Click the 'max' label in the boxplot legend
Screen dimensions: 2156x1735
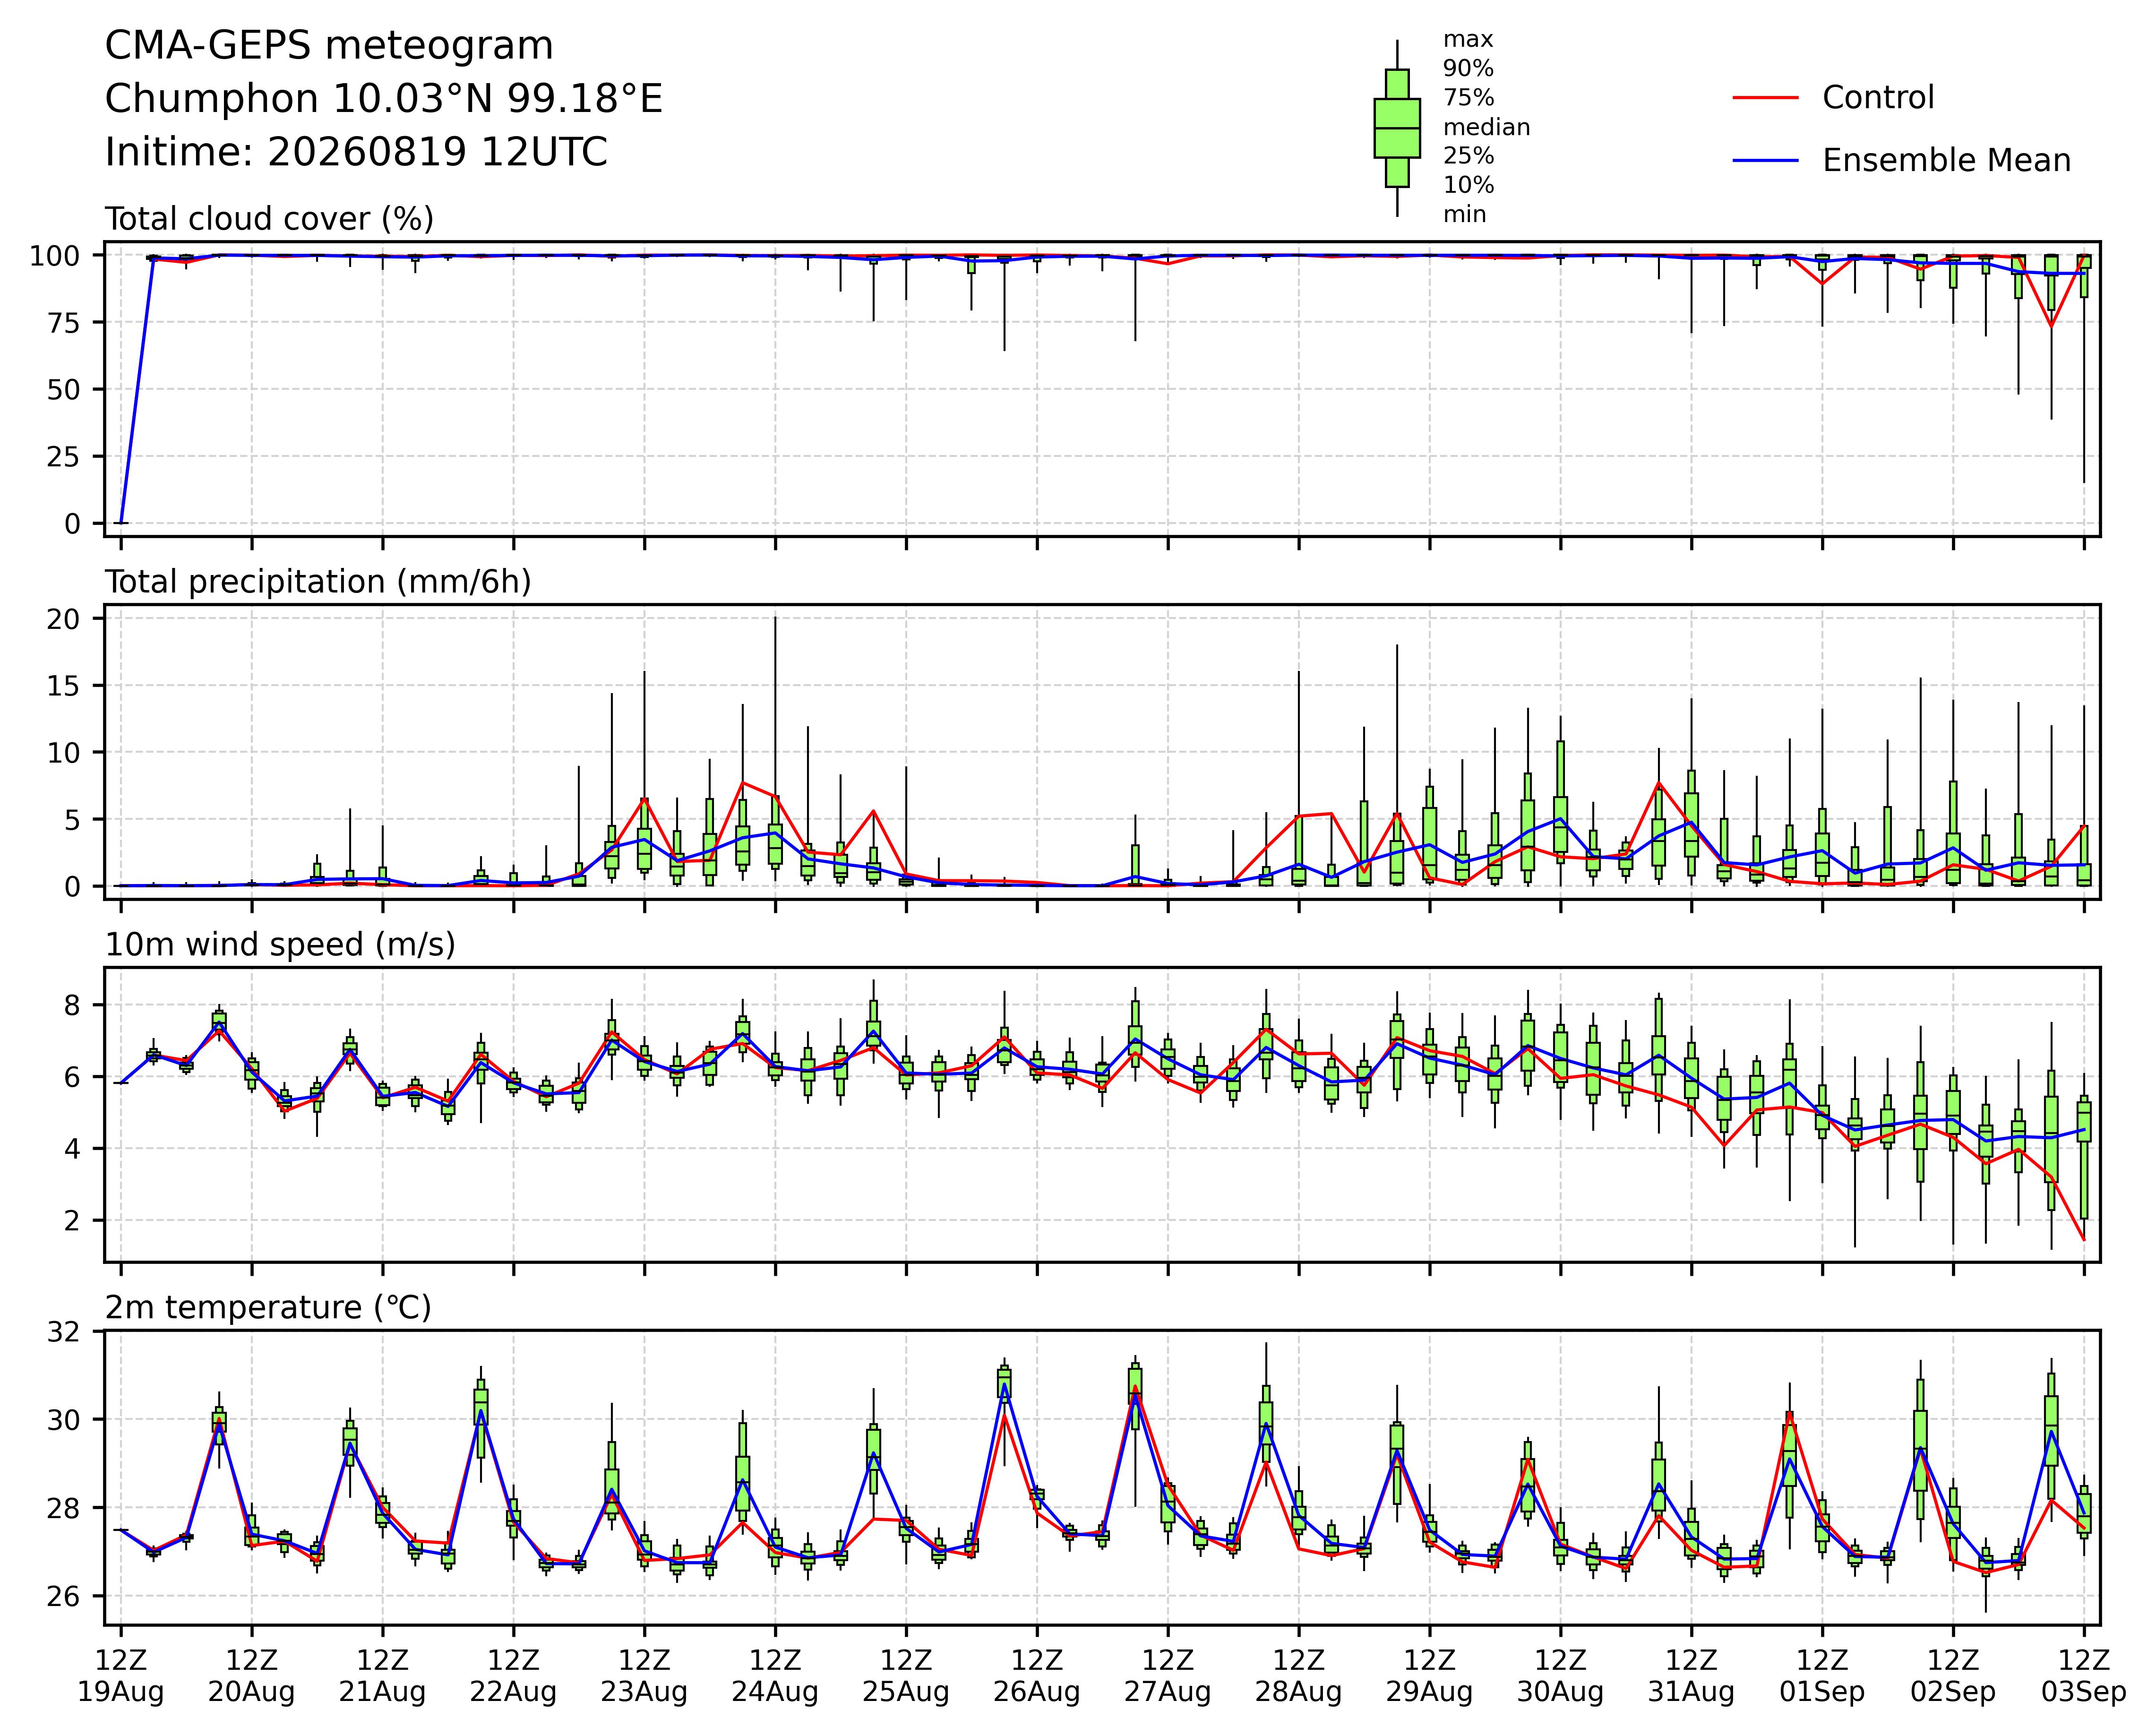click(1468, 40)
